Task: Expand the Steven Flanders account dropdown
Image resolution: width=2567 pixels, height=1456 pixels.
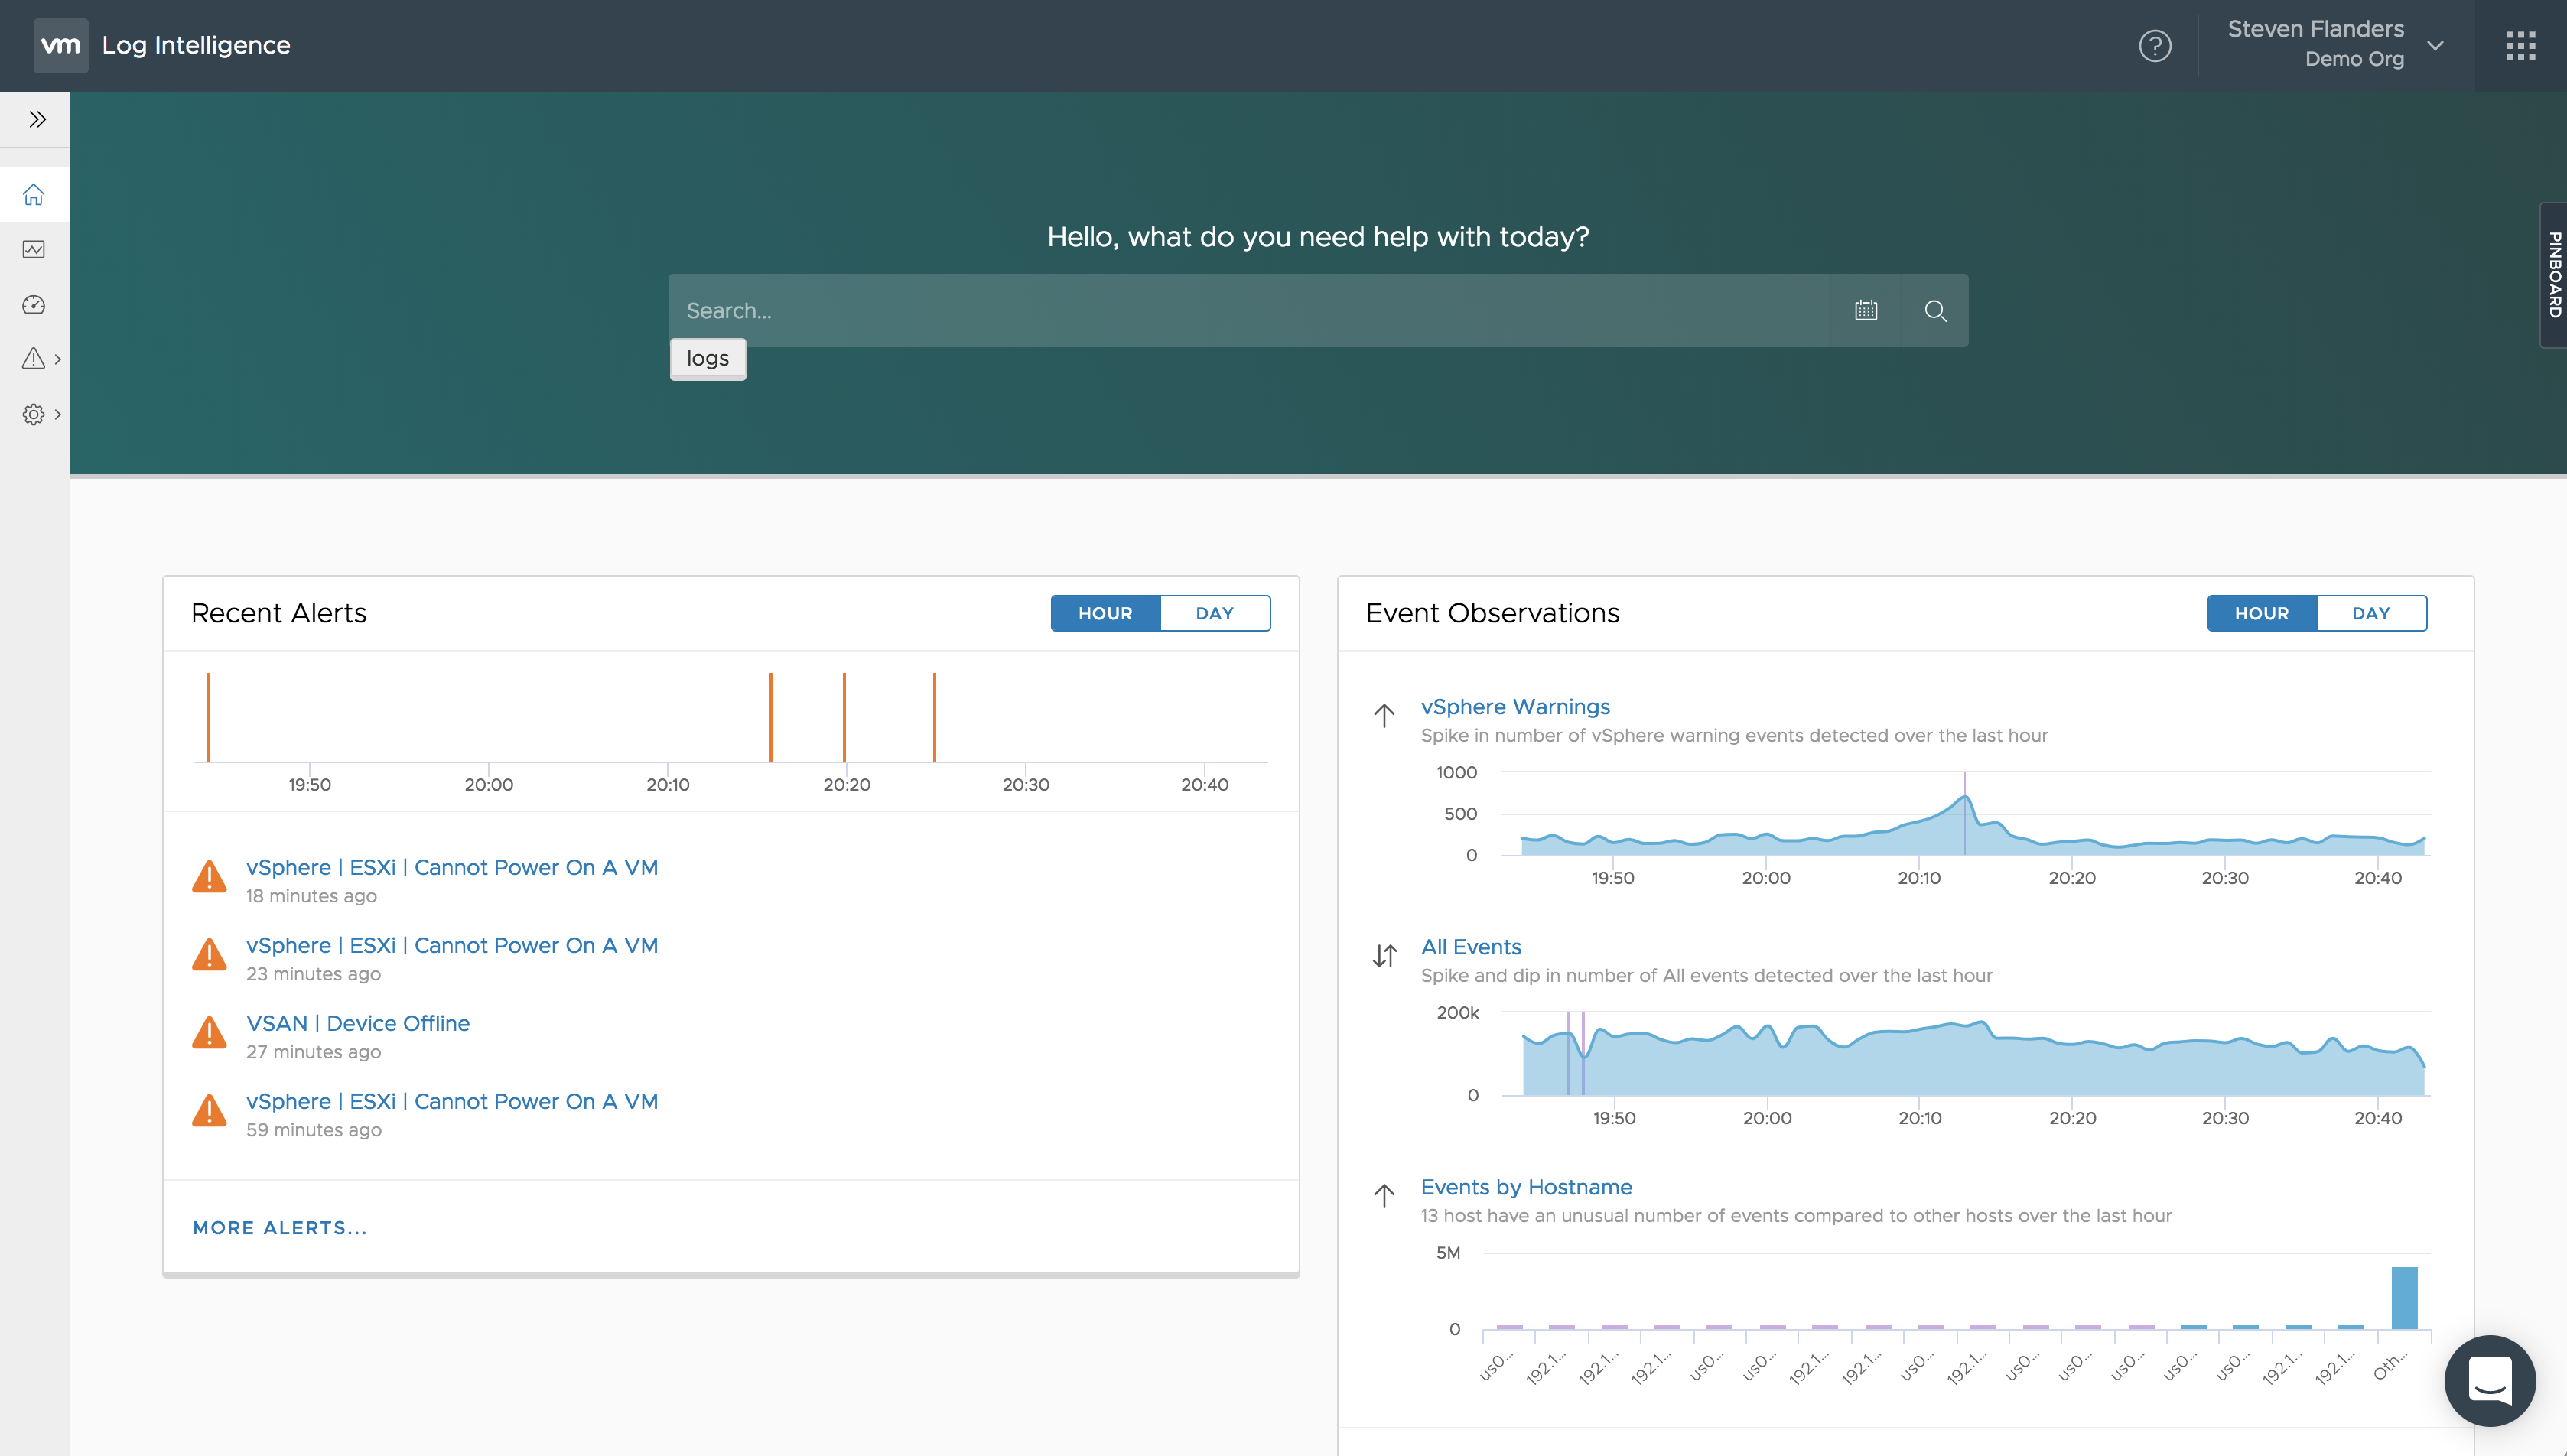Action: (x=2435, y=45)
